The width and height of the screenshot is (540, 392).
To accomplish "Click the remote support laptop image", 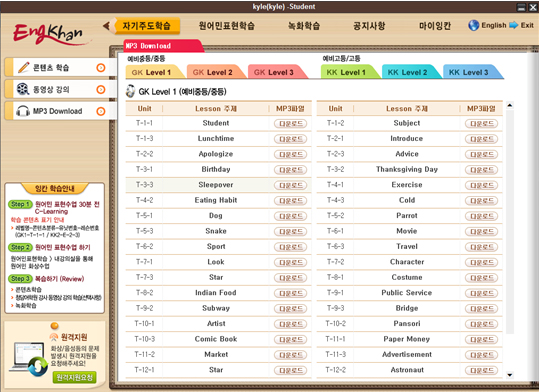I will click(28, 360).
